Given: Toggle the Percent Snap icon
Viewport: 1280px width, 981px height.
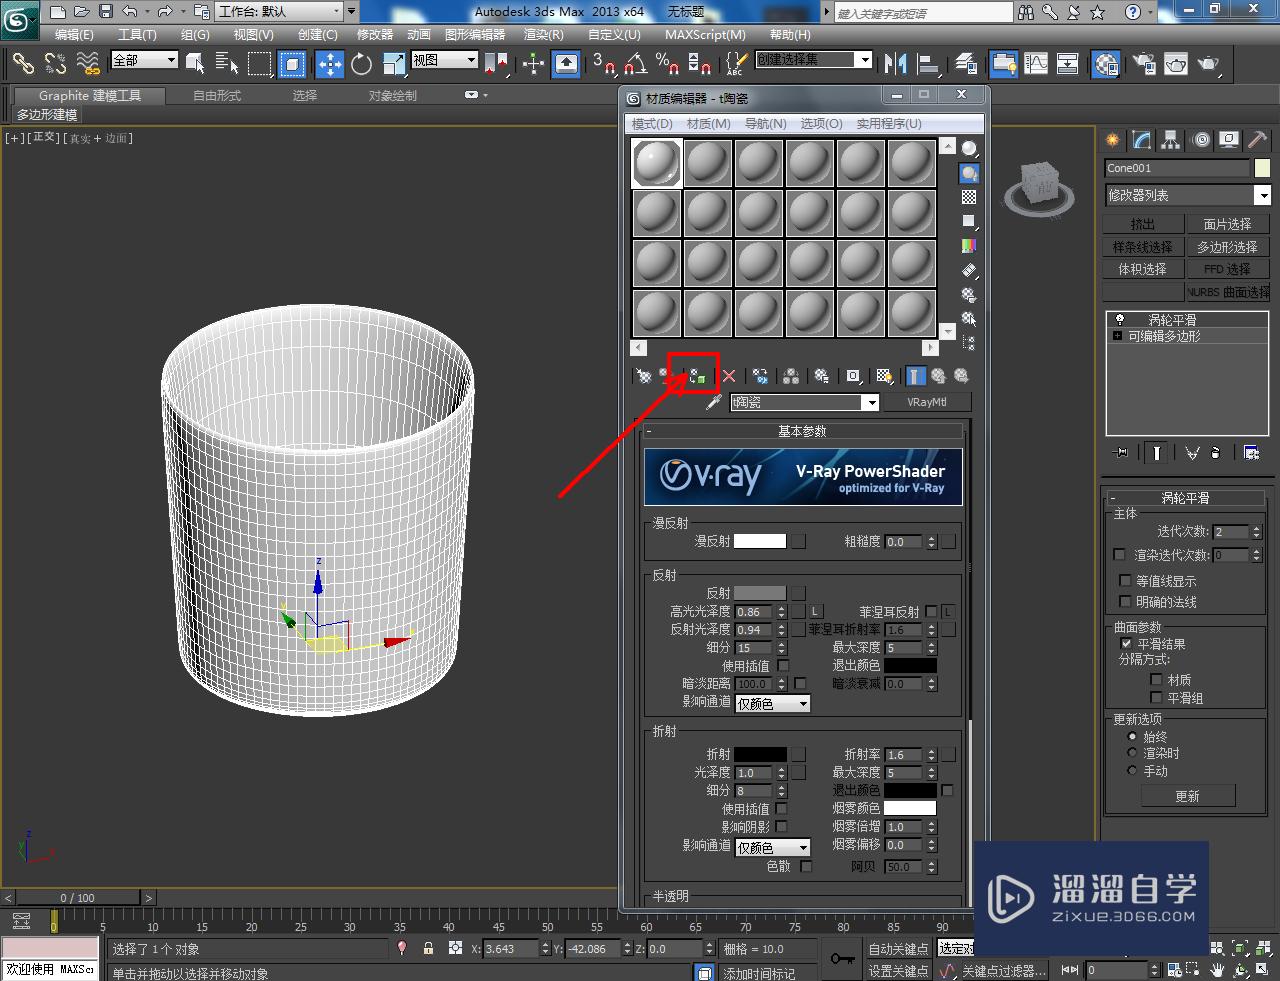Looking at the screenshot, I should coord(667,64).
